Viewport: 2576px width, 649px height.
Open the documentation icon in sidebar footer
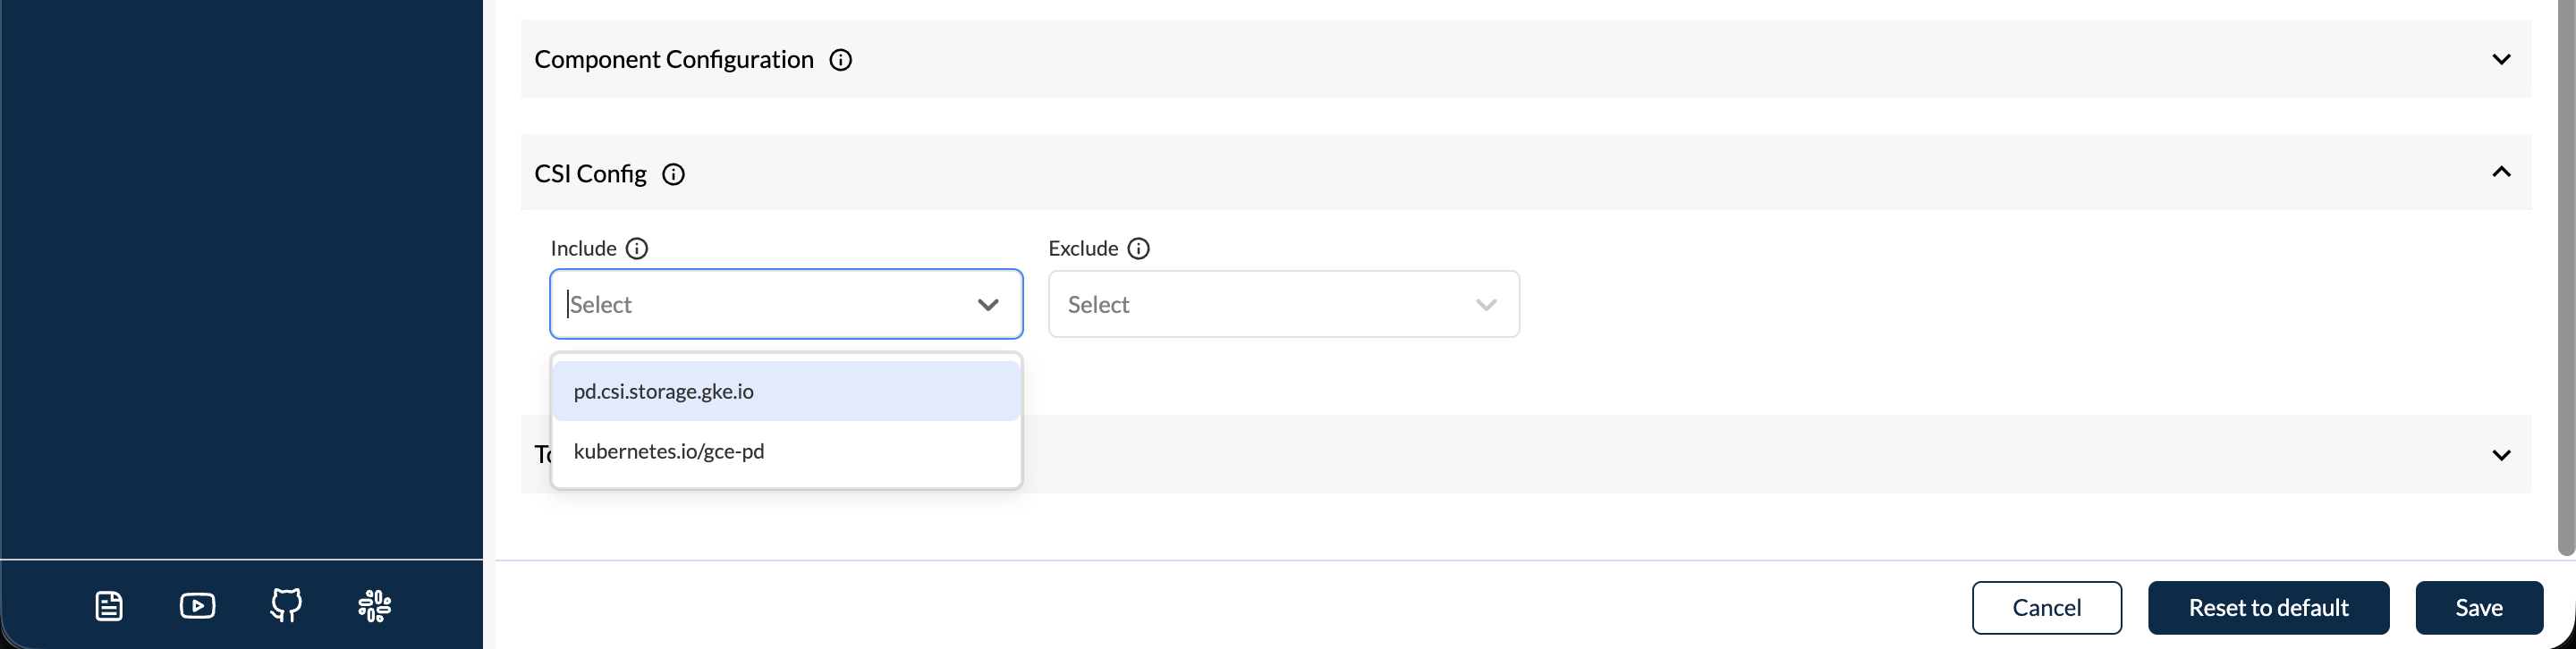click(109, 606)
